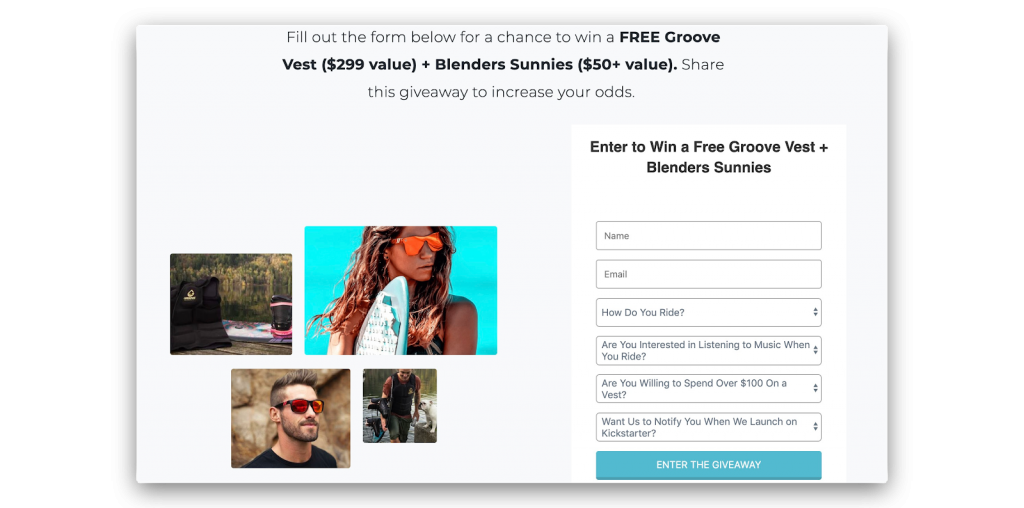Click the form heading Enter to Win
This screenshot has width=1024, height=508.
point(709,157)
